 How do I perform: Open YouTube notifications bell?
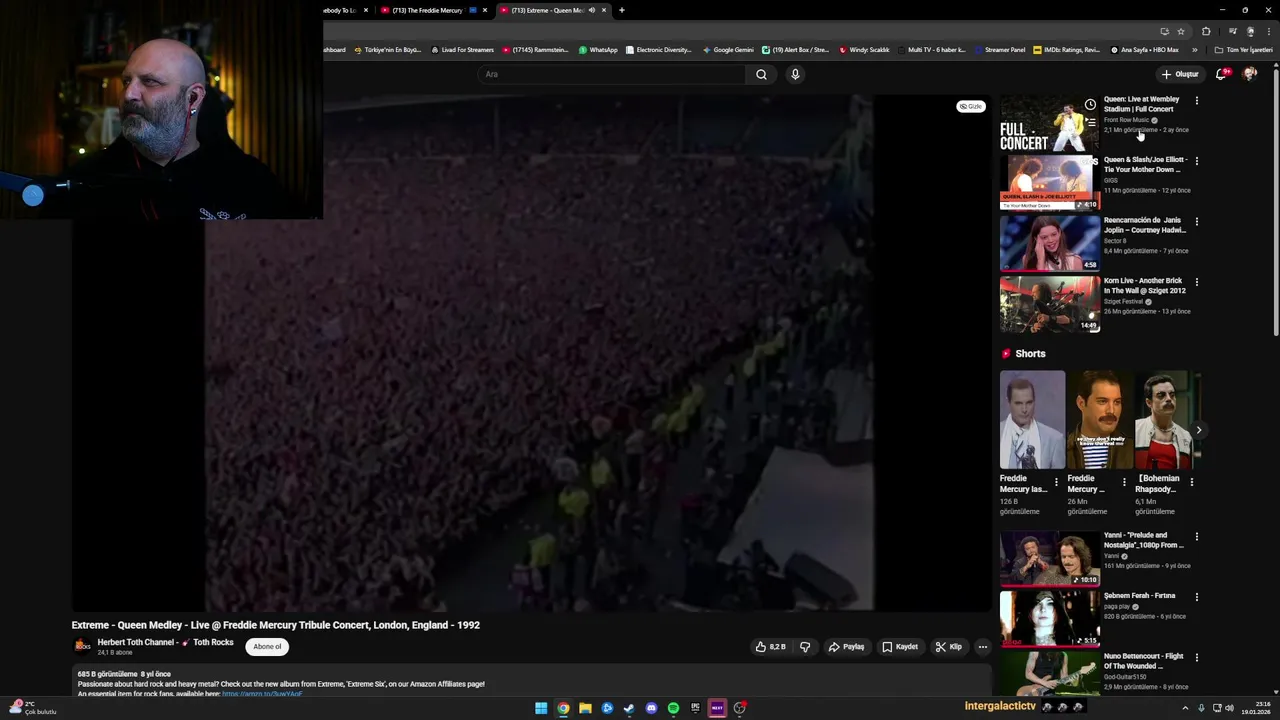pos(1221,74)
